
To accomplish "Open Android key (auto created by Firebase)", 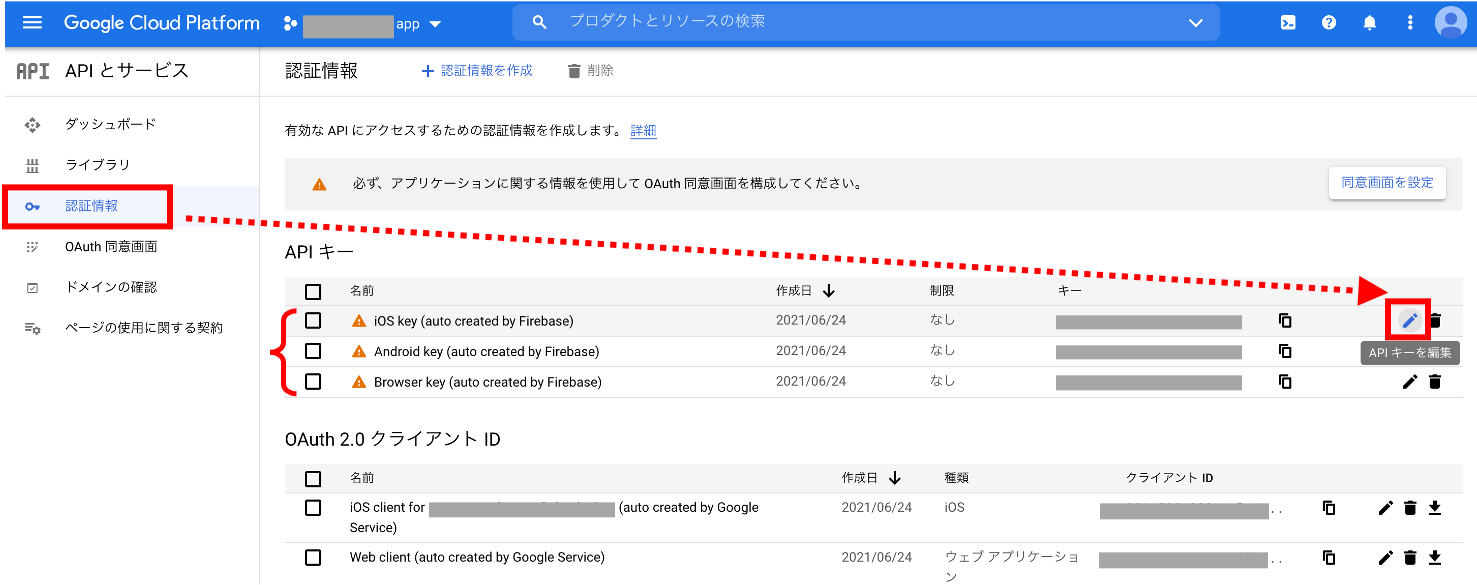I will 487,352.
